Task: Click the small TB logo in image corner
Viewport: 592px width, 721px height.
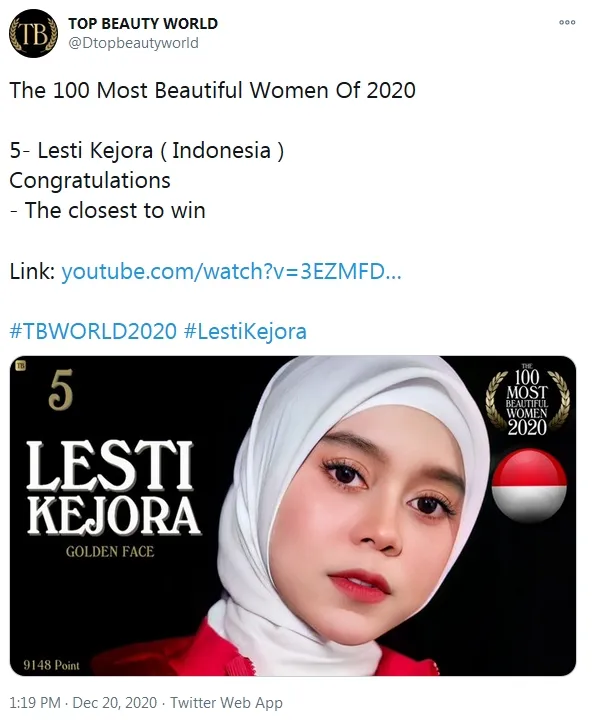Action: coord(20,366)
